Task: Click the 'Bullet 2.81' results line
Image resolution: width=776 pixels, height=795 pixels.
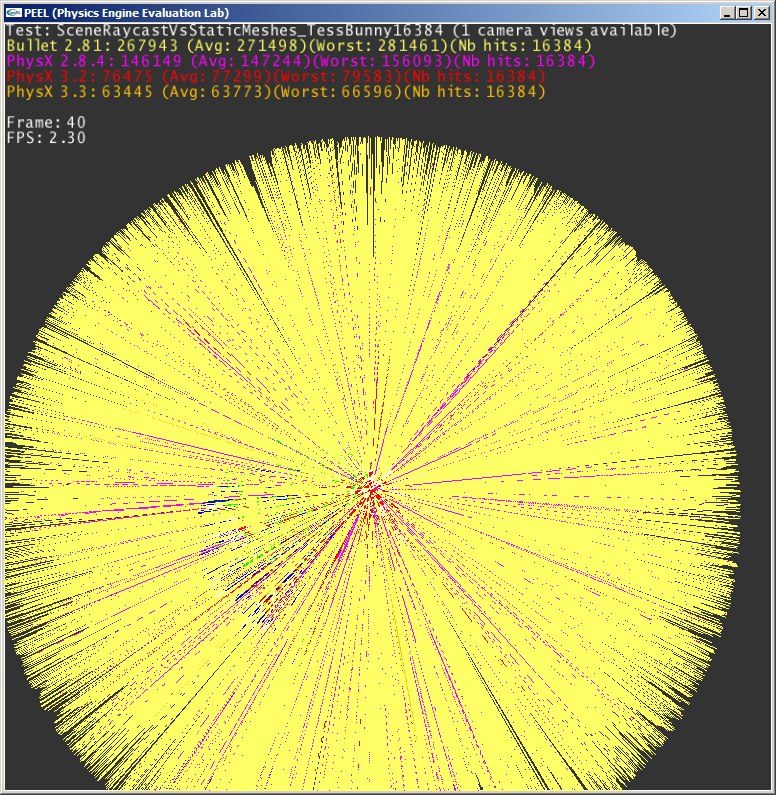Action: [x=299, y=46]
